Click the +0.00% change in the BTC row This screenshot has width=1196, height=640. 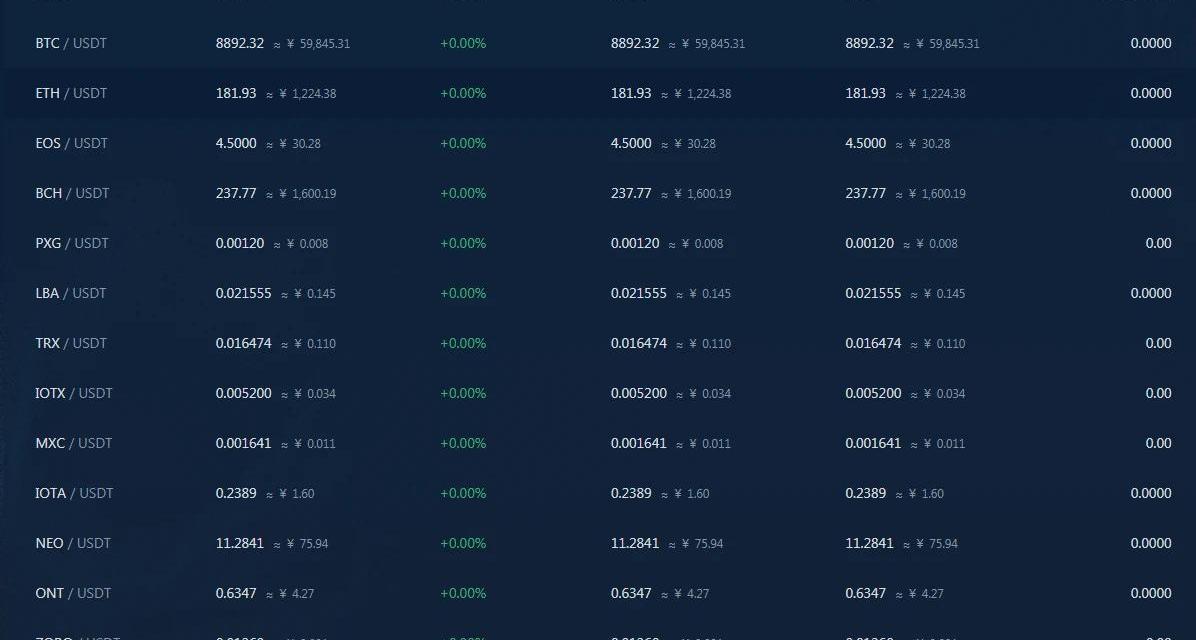click(463, 43)
